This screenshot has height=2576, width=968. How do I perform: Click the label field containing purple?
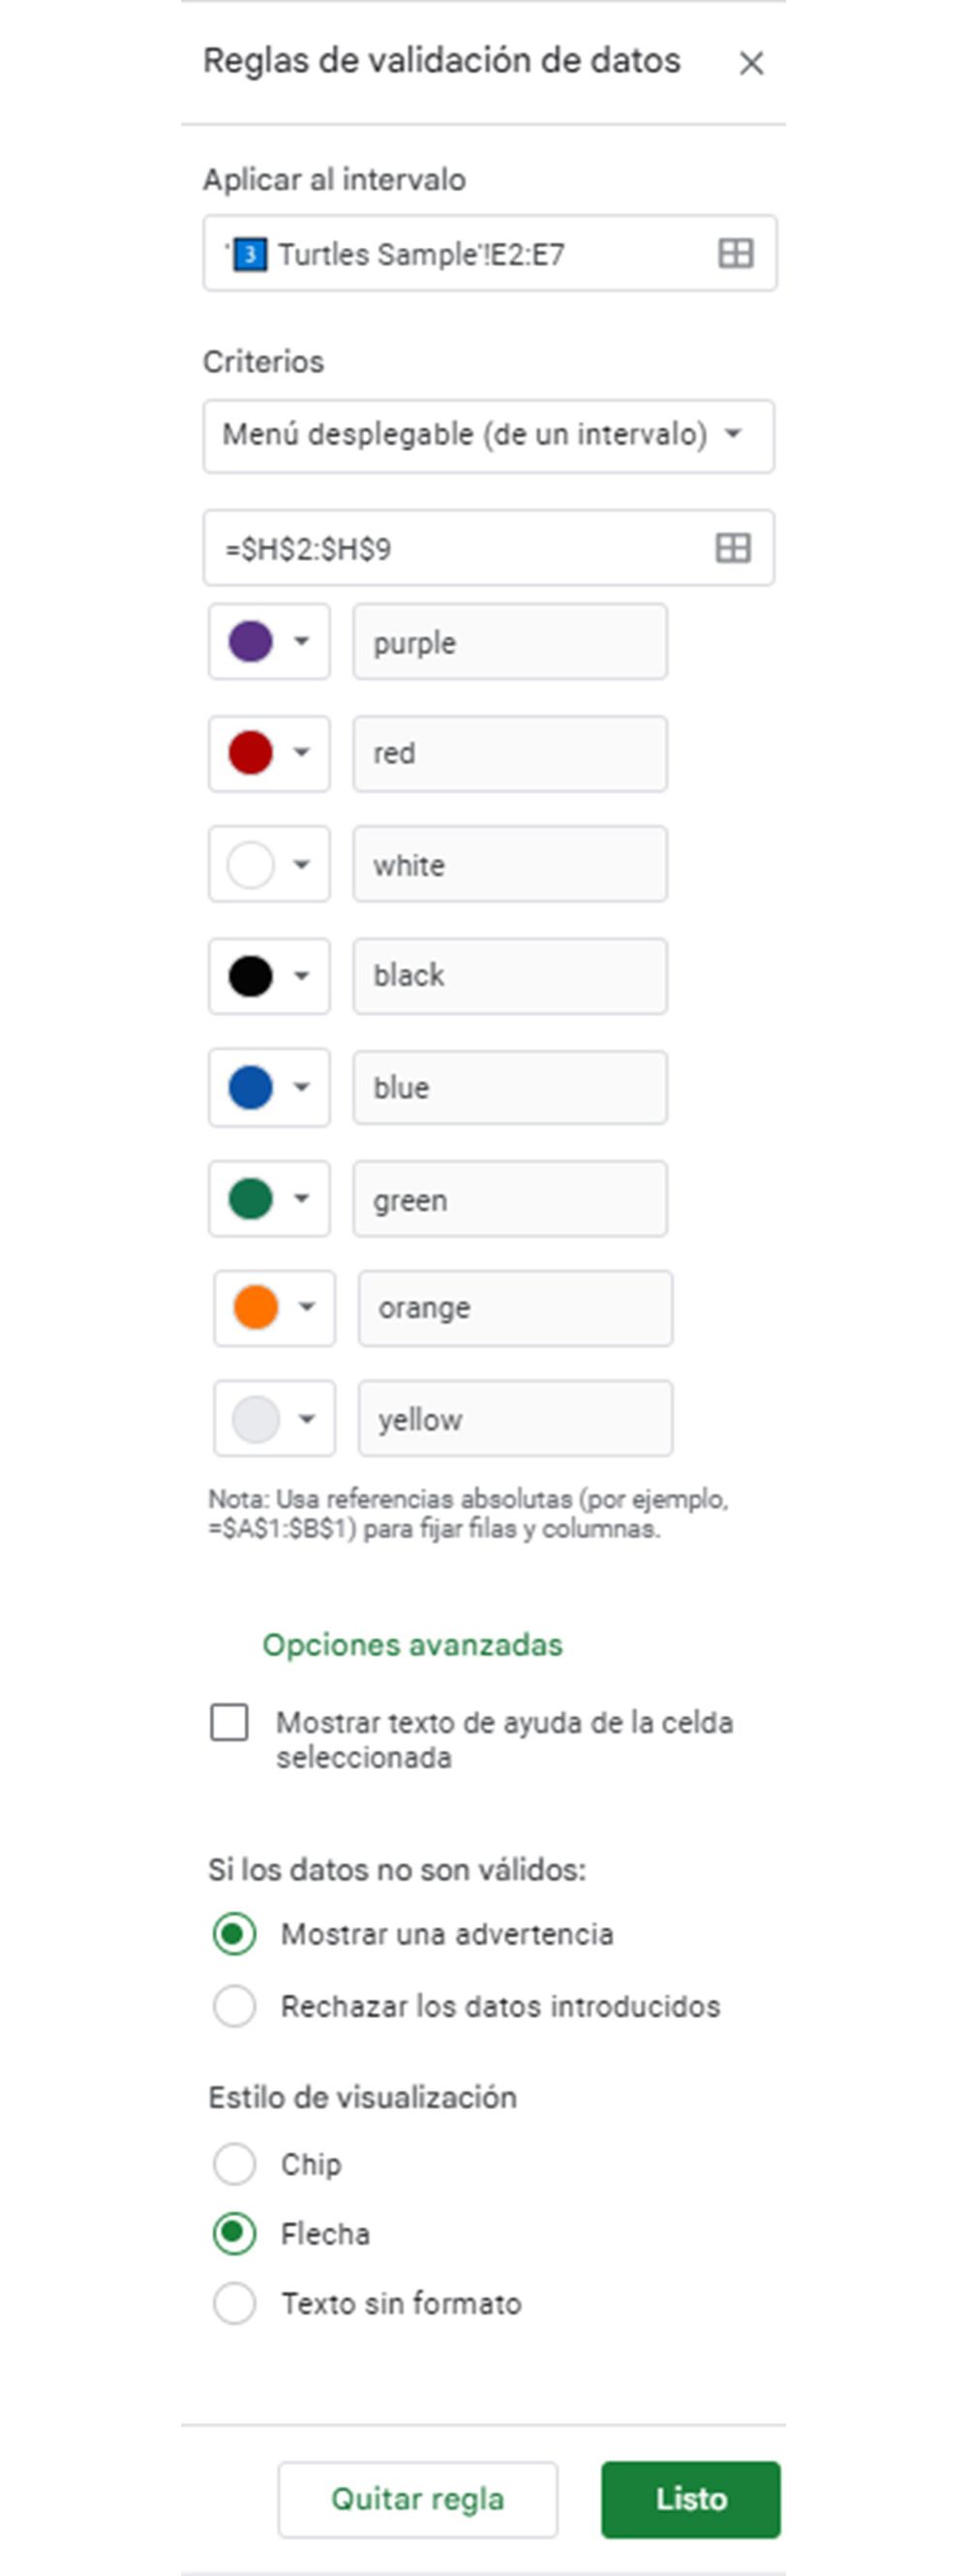pyautogui.click(x=510, y=642)
